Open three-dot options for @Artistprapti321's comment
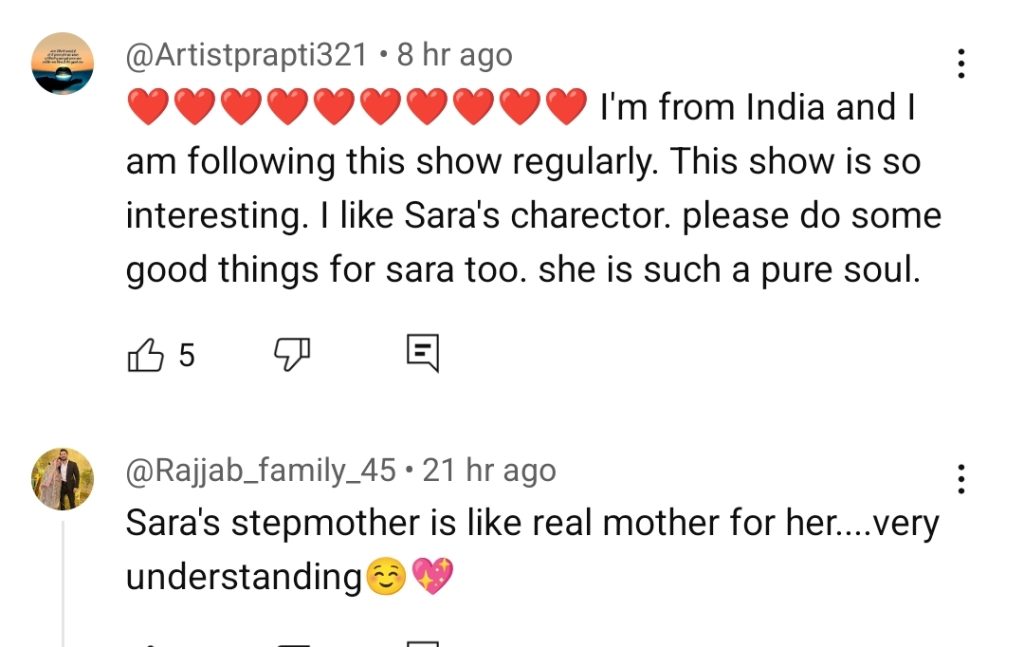1024x647 pixels. [961, 63]
